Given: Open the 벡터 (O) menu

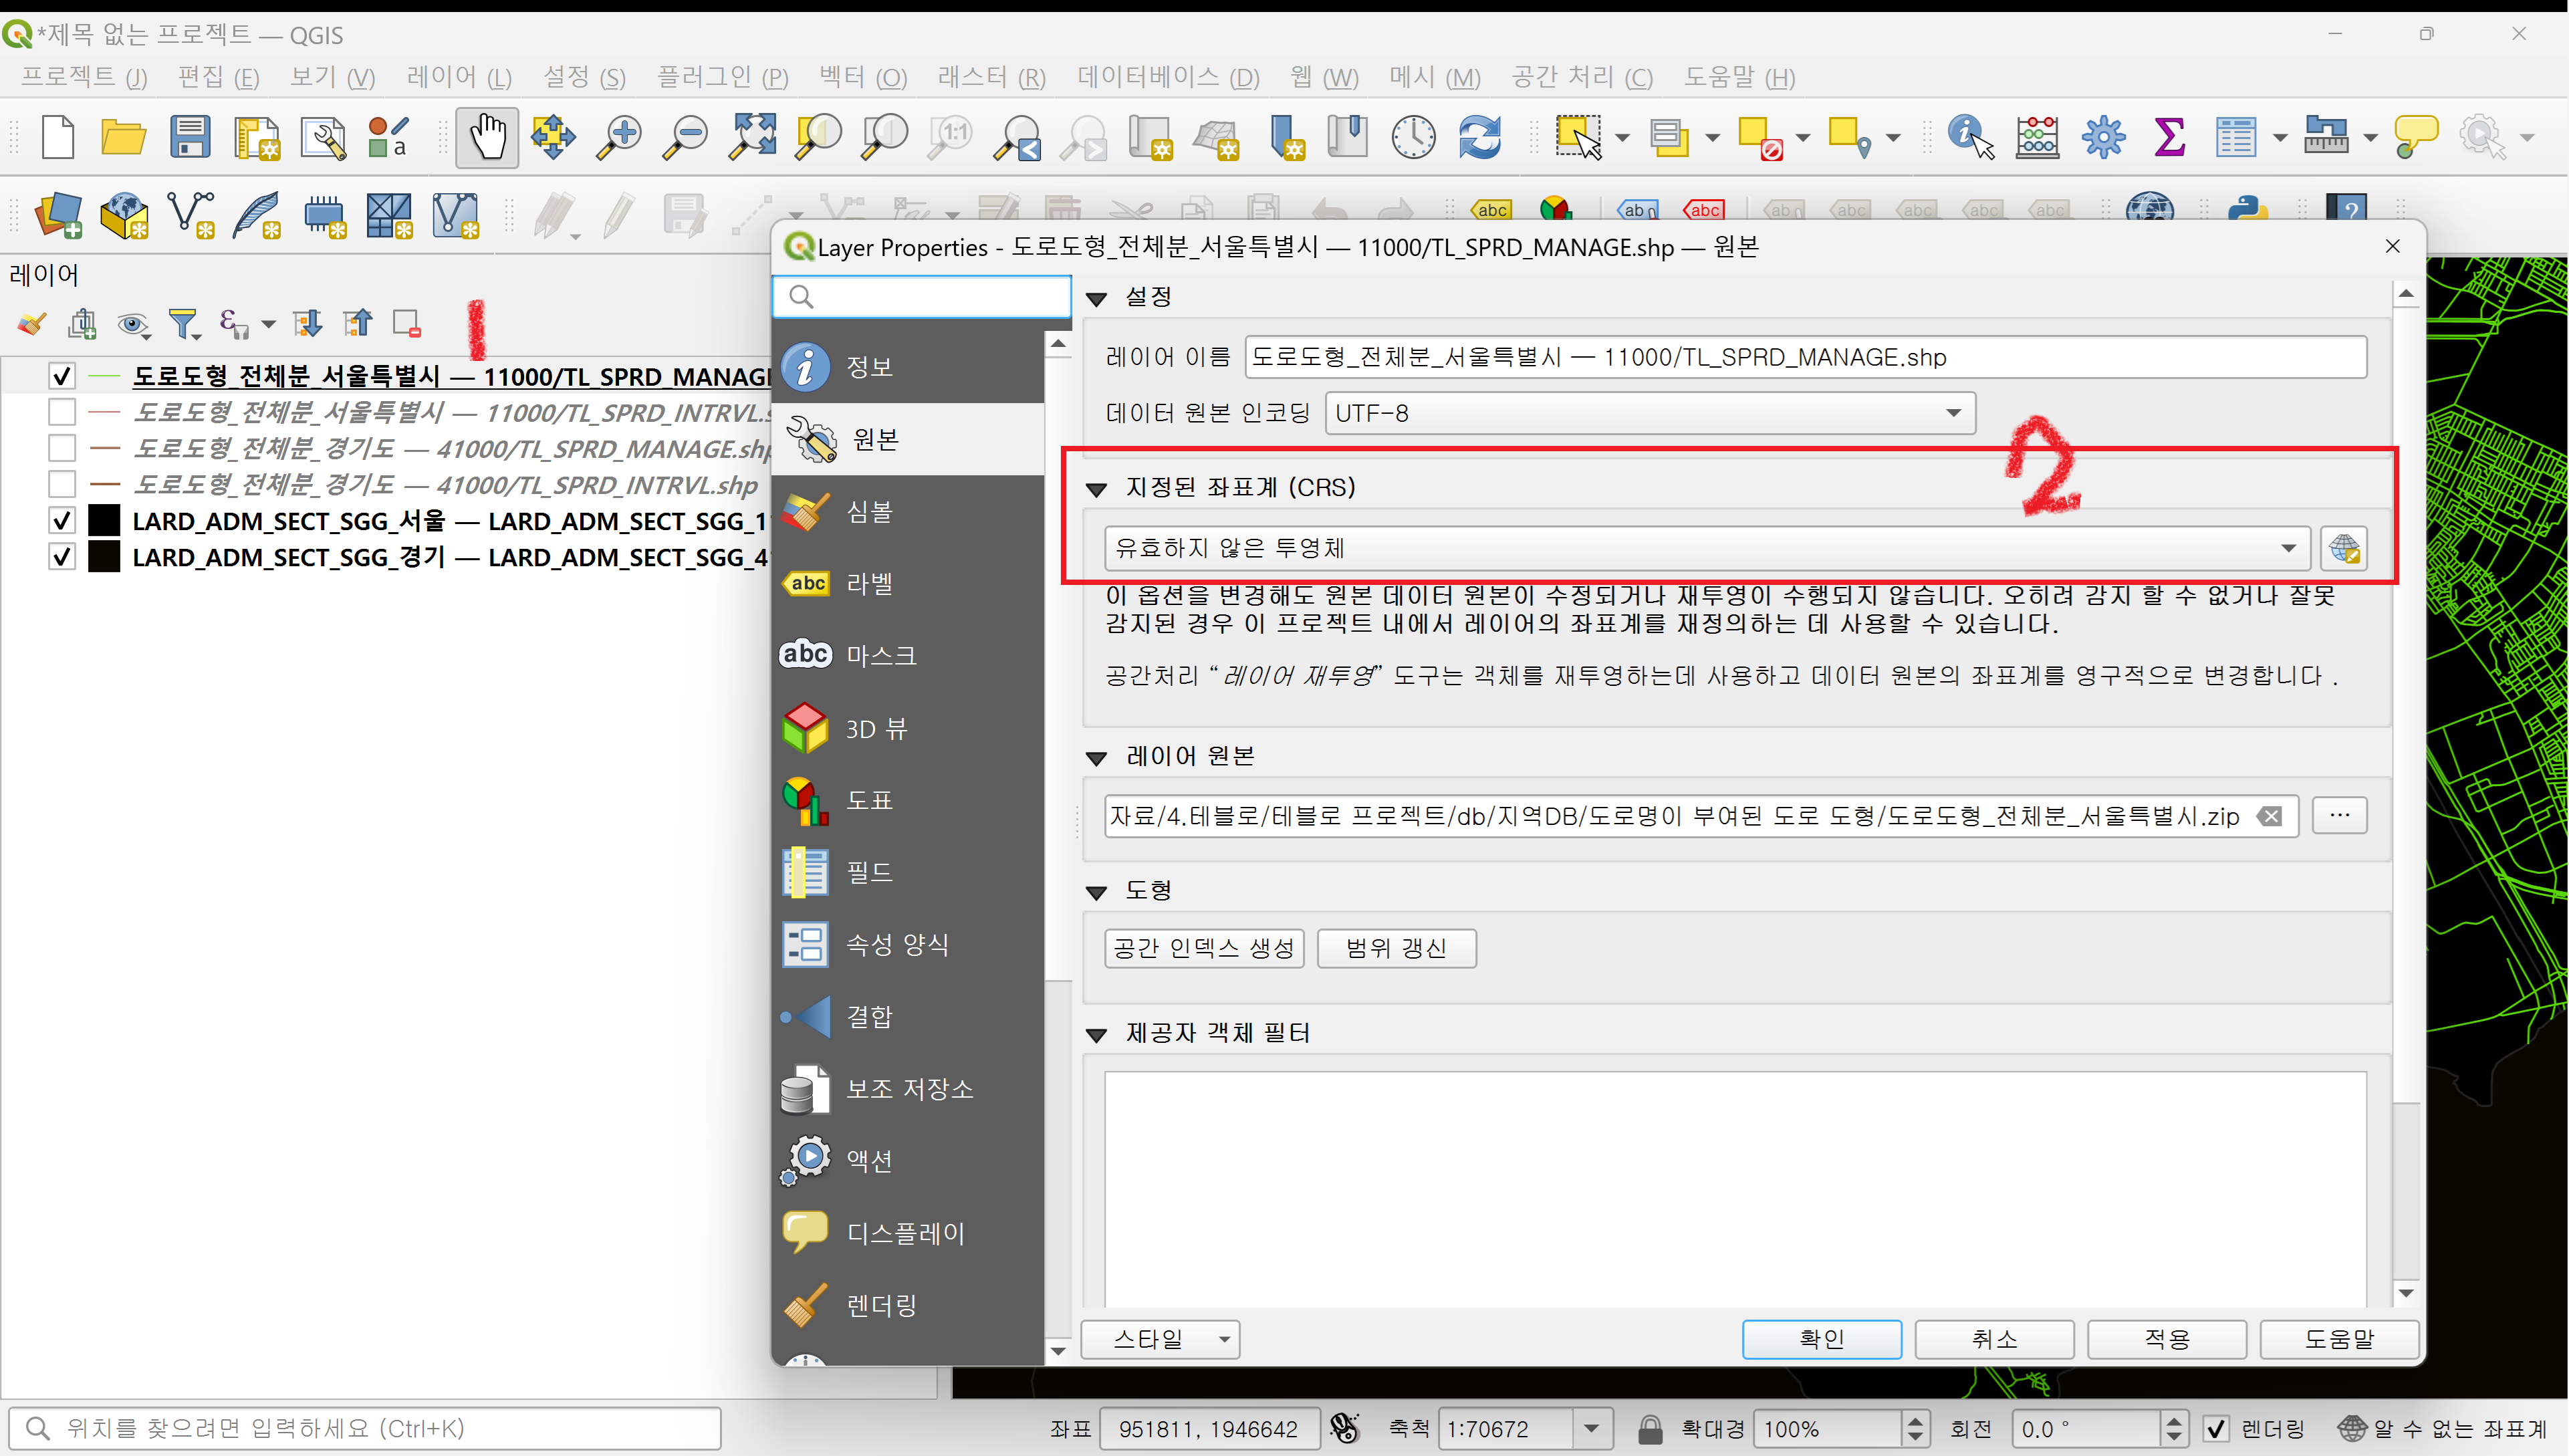Looking at the screenshot, I should [862, 77].
